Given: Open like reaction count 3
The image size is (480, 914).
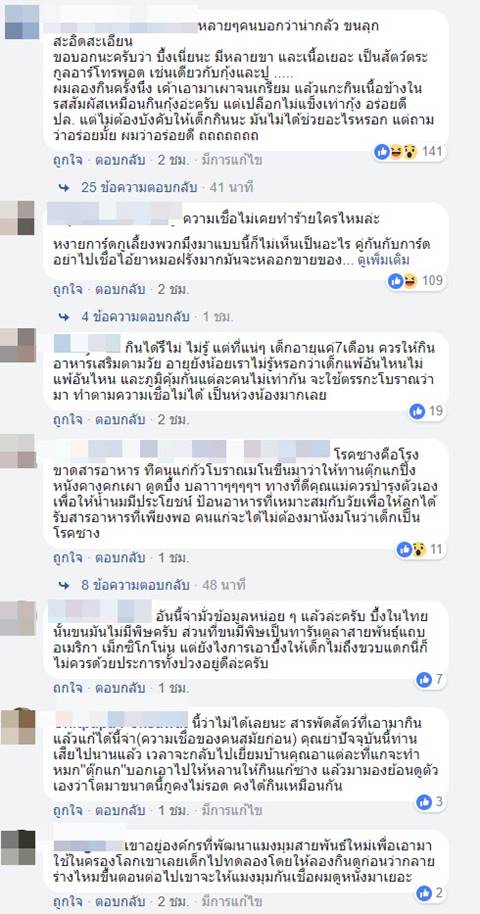Looking at the screenshot, I should 431,802.
